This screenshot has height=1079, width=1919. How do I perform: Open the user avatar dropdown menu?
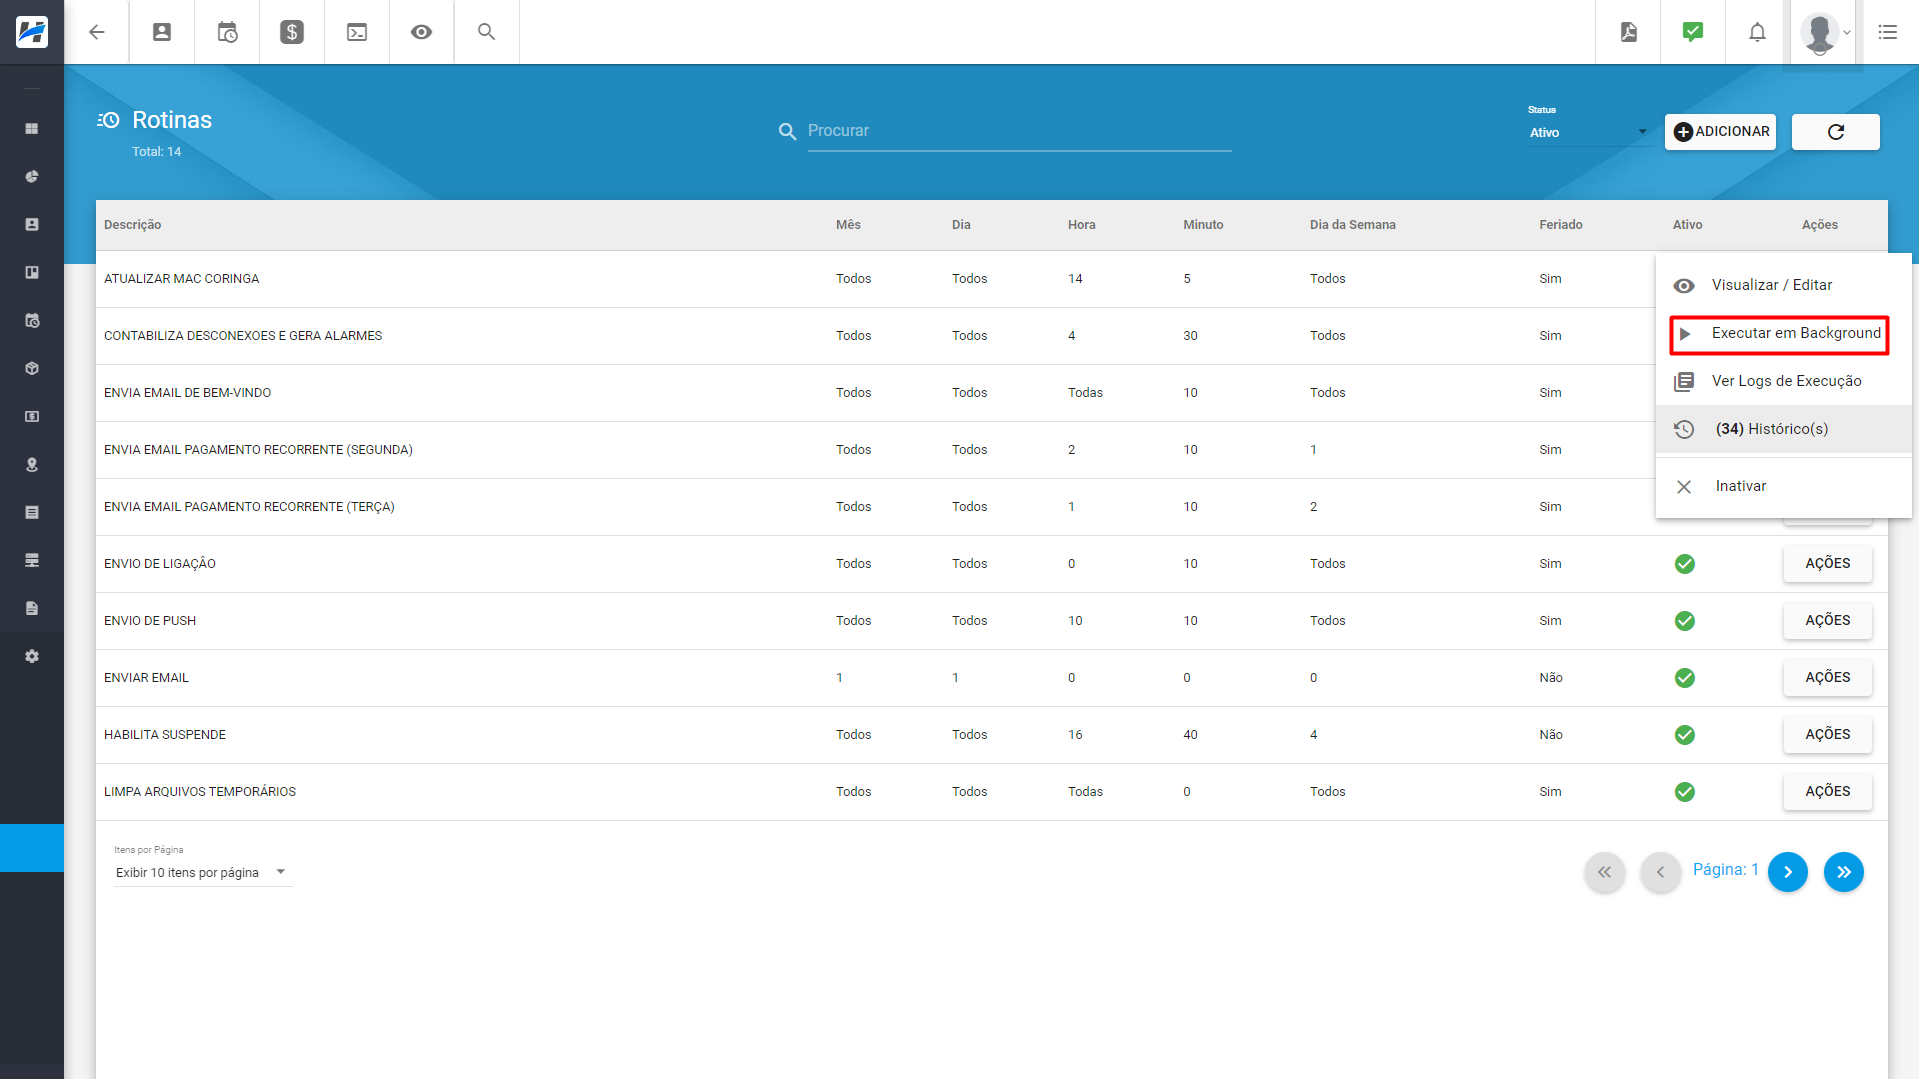pos(1826,32)
